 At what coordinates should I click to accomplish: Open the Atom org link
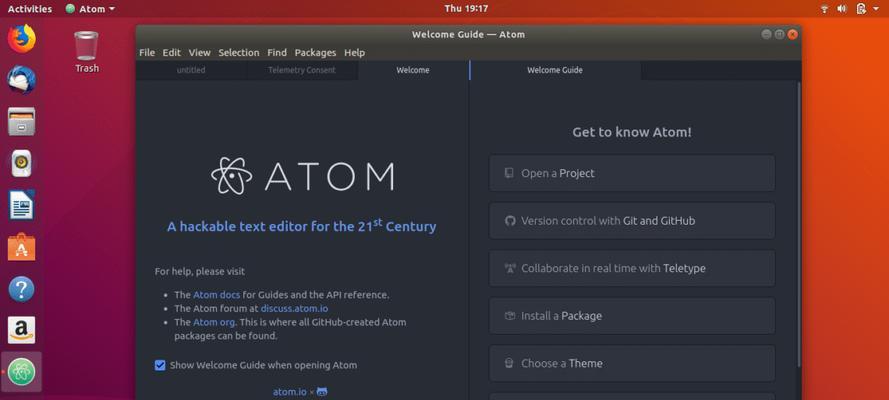[x=214, y=322]
